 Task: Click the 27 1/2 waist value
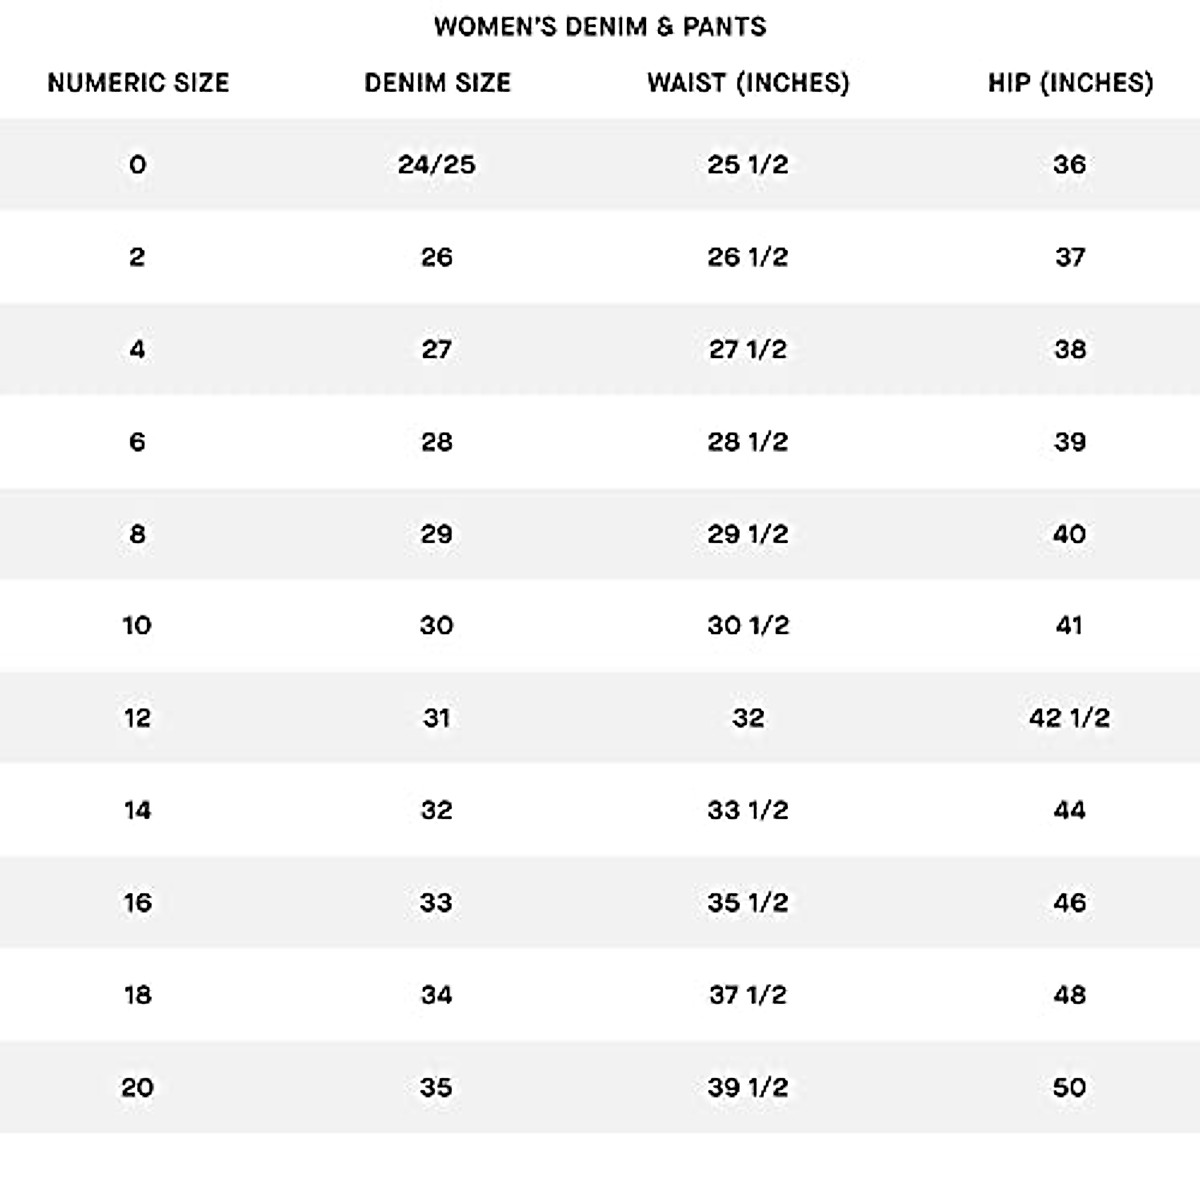pos(748,349)
